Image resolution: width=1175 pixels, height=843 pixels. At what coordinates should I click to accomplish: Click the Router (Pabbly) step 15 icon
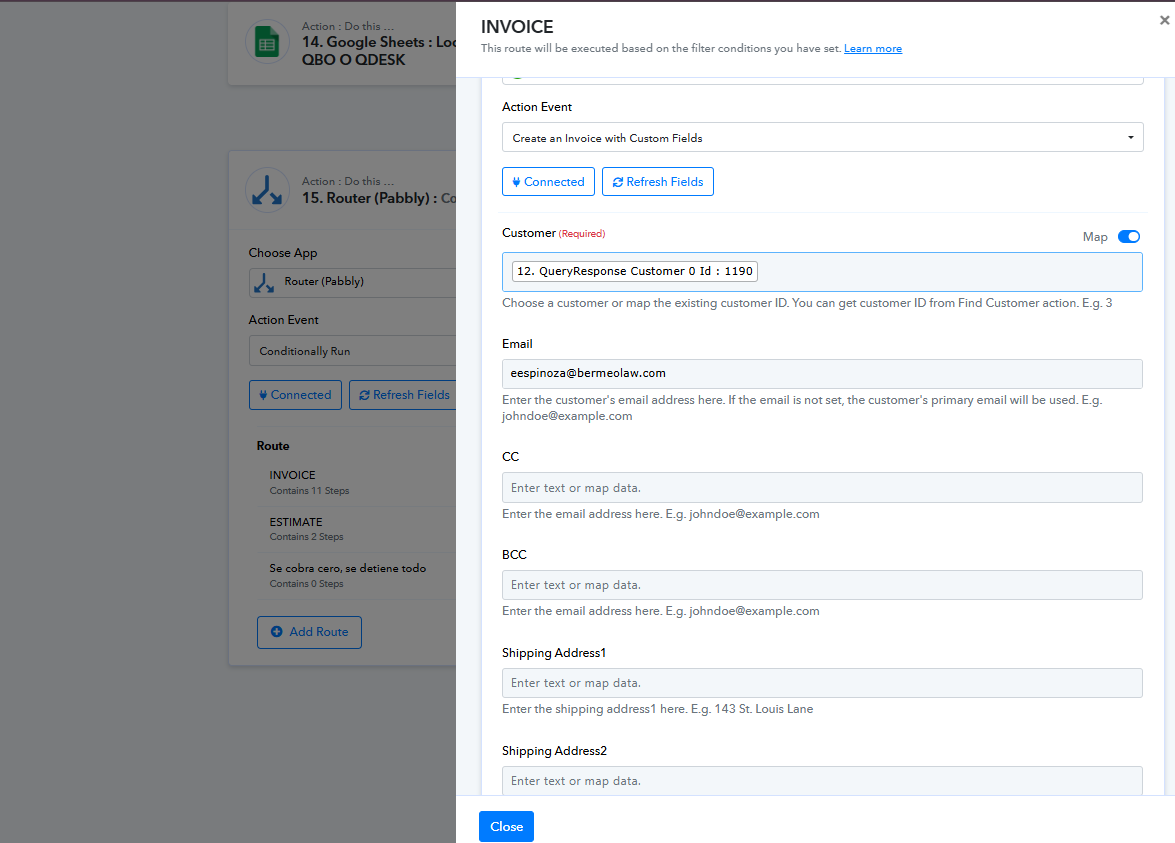tap(267, 190)
